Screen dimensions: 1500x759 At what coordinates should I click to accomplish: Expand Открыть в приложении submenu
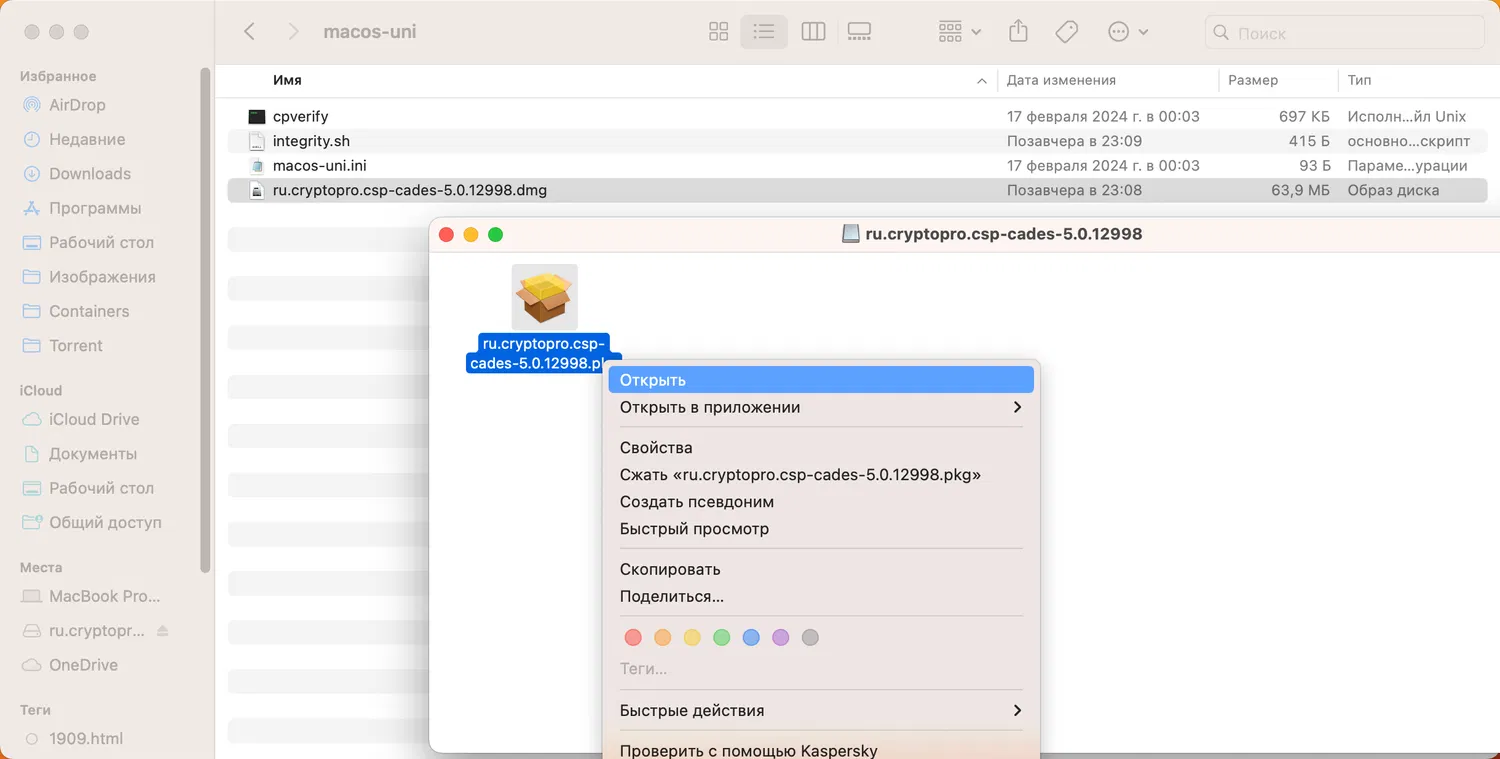coord(821,407)
